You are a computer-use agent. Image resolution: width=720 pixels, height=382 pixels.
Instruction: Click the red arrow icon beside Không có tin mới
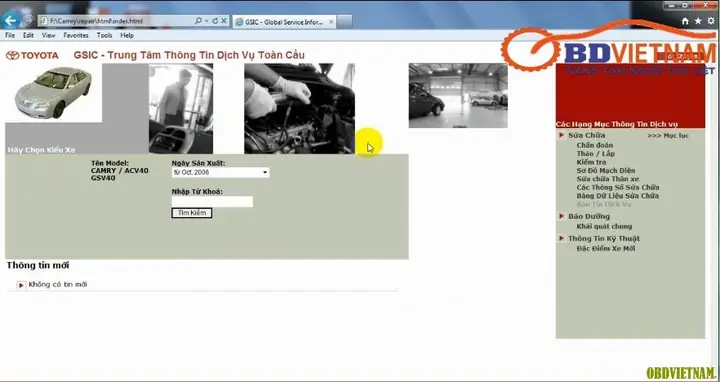[x=21, y=285]
